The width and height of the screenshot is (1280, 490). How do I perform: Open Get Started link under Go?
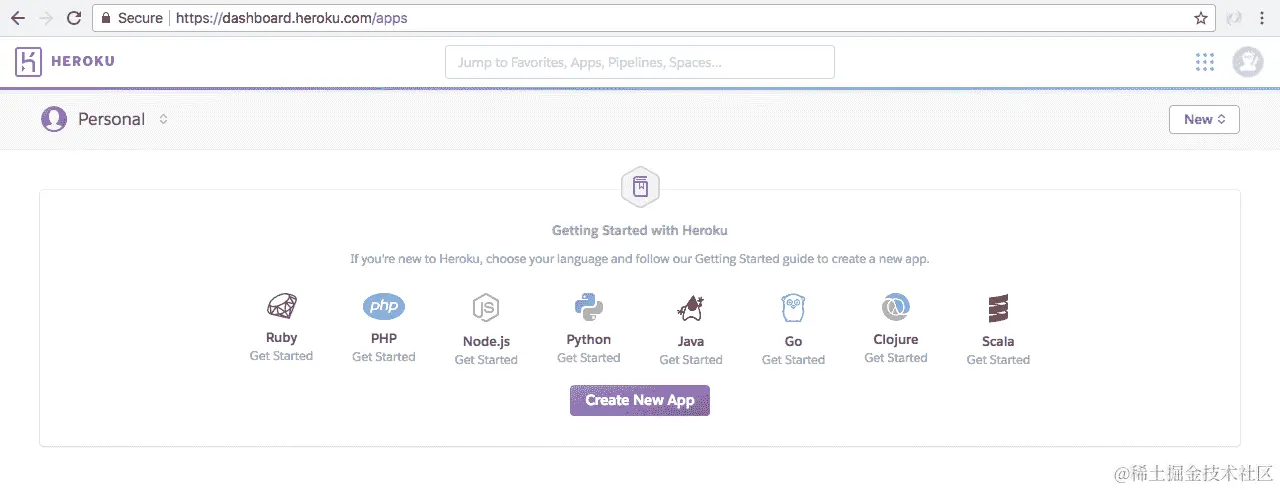[x=793, y=360]
